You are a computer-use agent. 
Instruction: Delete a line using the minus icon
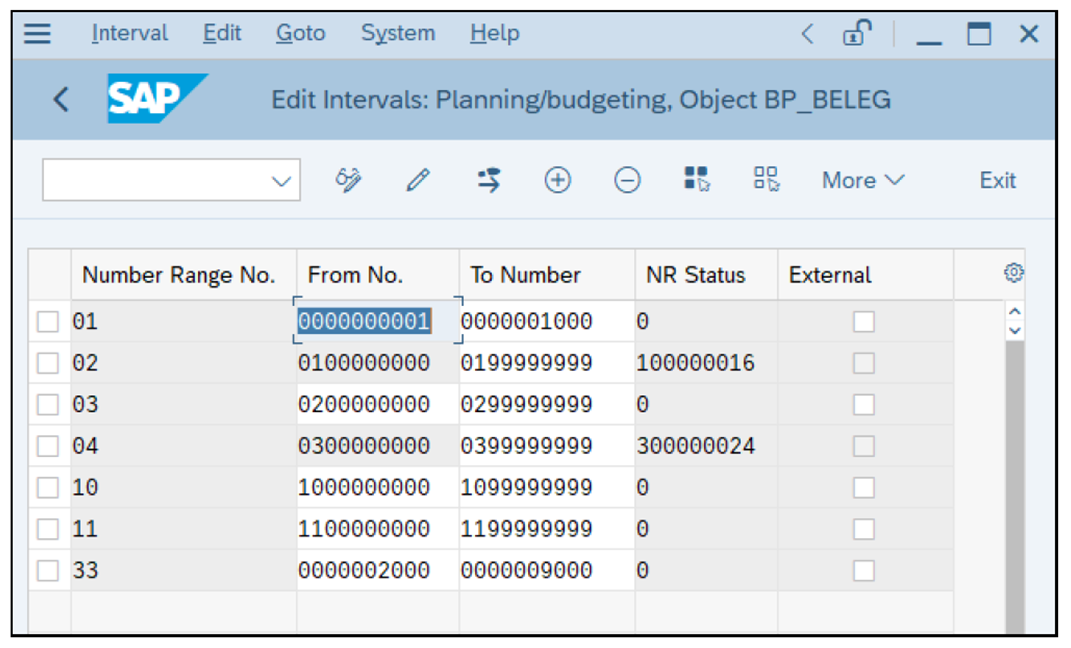(627, 180)
